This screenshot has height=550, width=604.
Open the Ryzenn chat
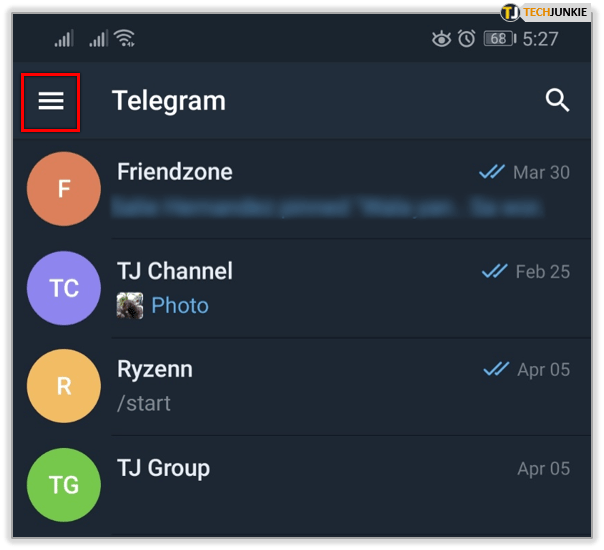(302, 386)
